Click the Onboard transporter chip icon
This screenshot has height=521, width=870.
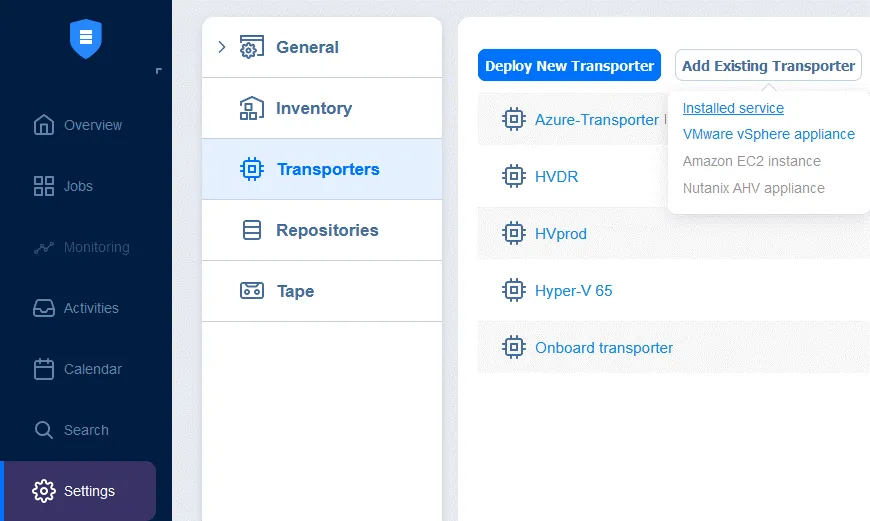pos(514,348)
